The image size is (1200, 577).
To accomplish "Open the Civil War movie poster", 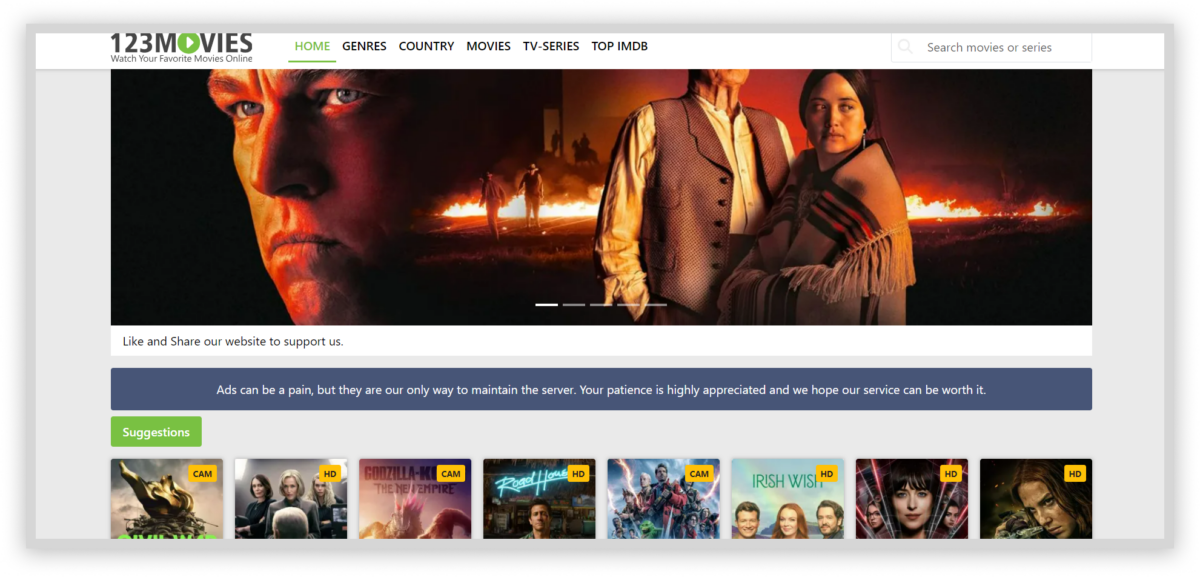I will click(x=167, y=498).
